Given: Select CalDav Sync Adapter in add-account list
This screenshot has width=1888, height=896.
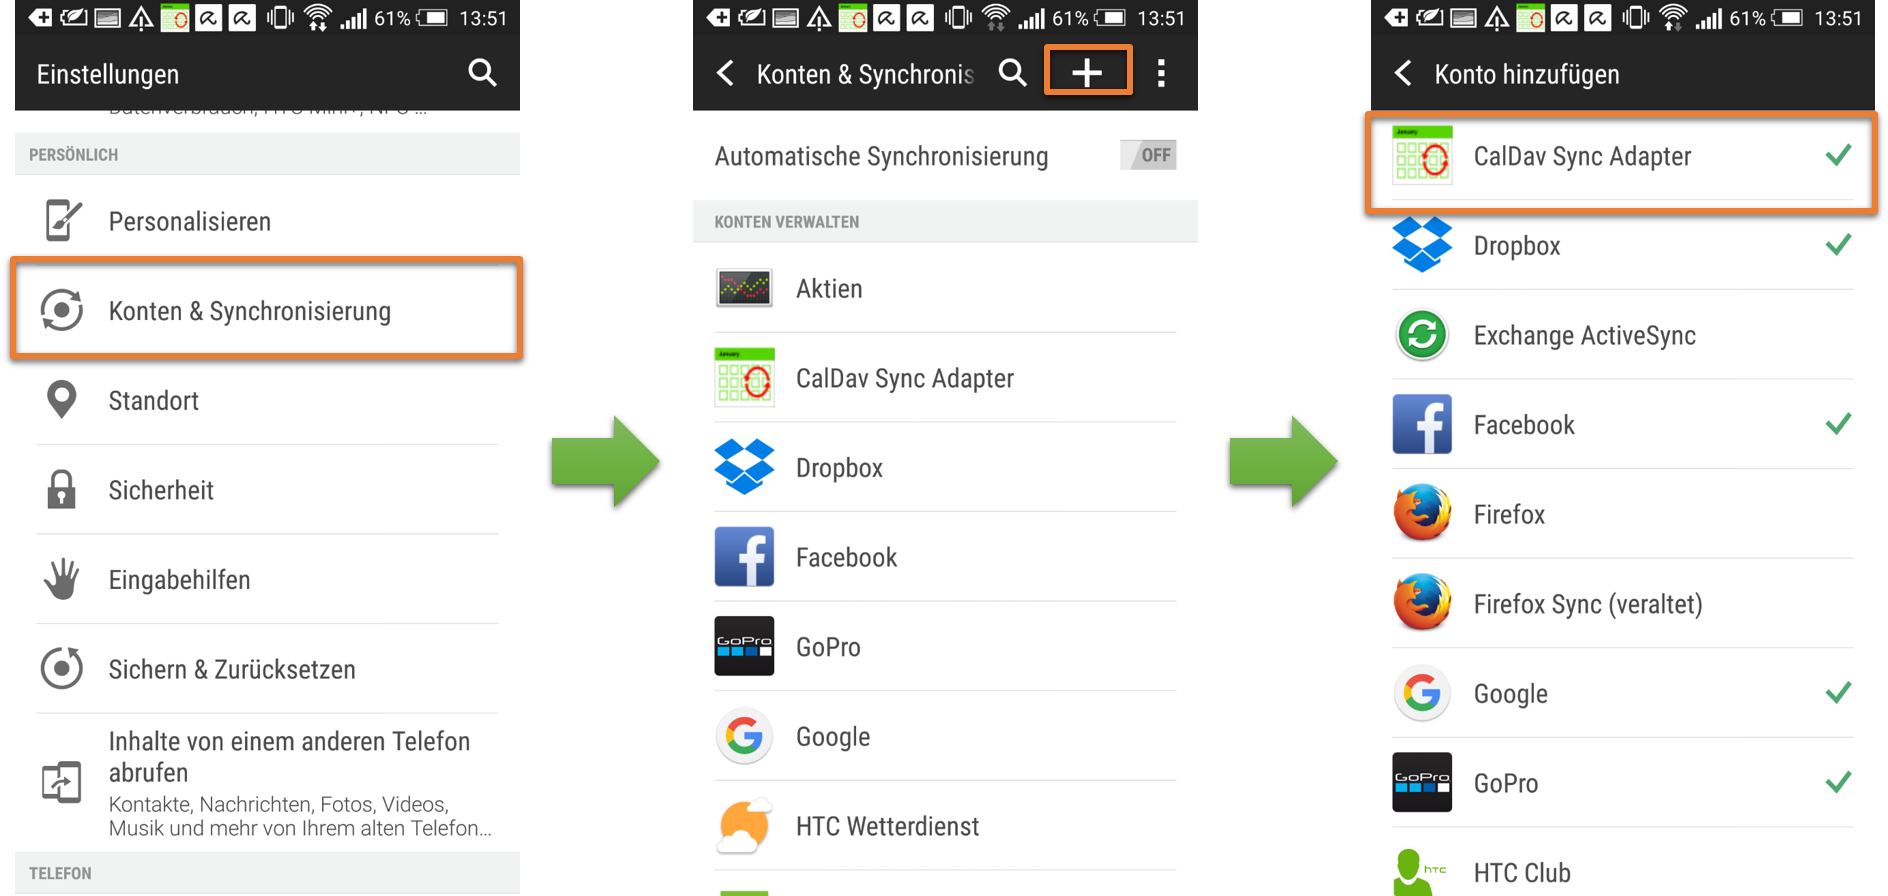Looking at the screenshot, I should [x=1621, y=157].
